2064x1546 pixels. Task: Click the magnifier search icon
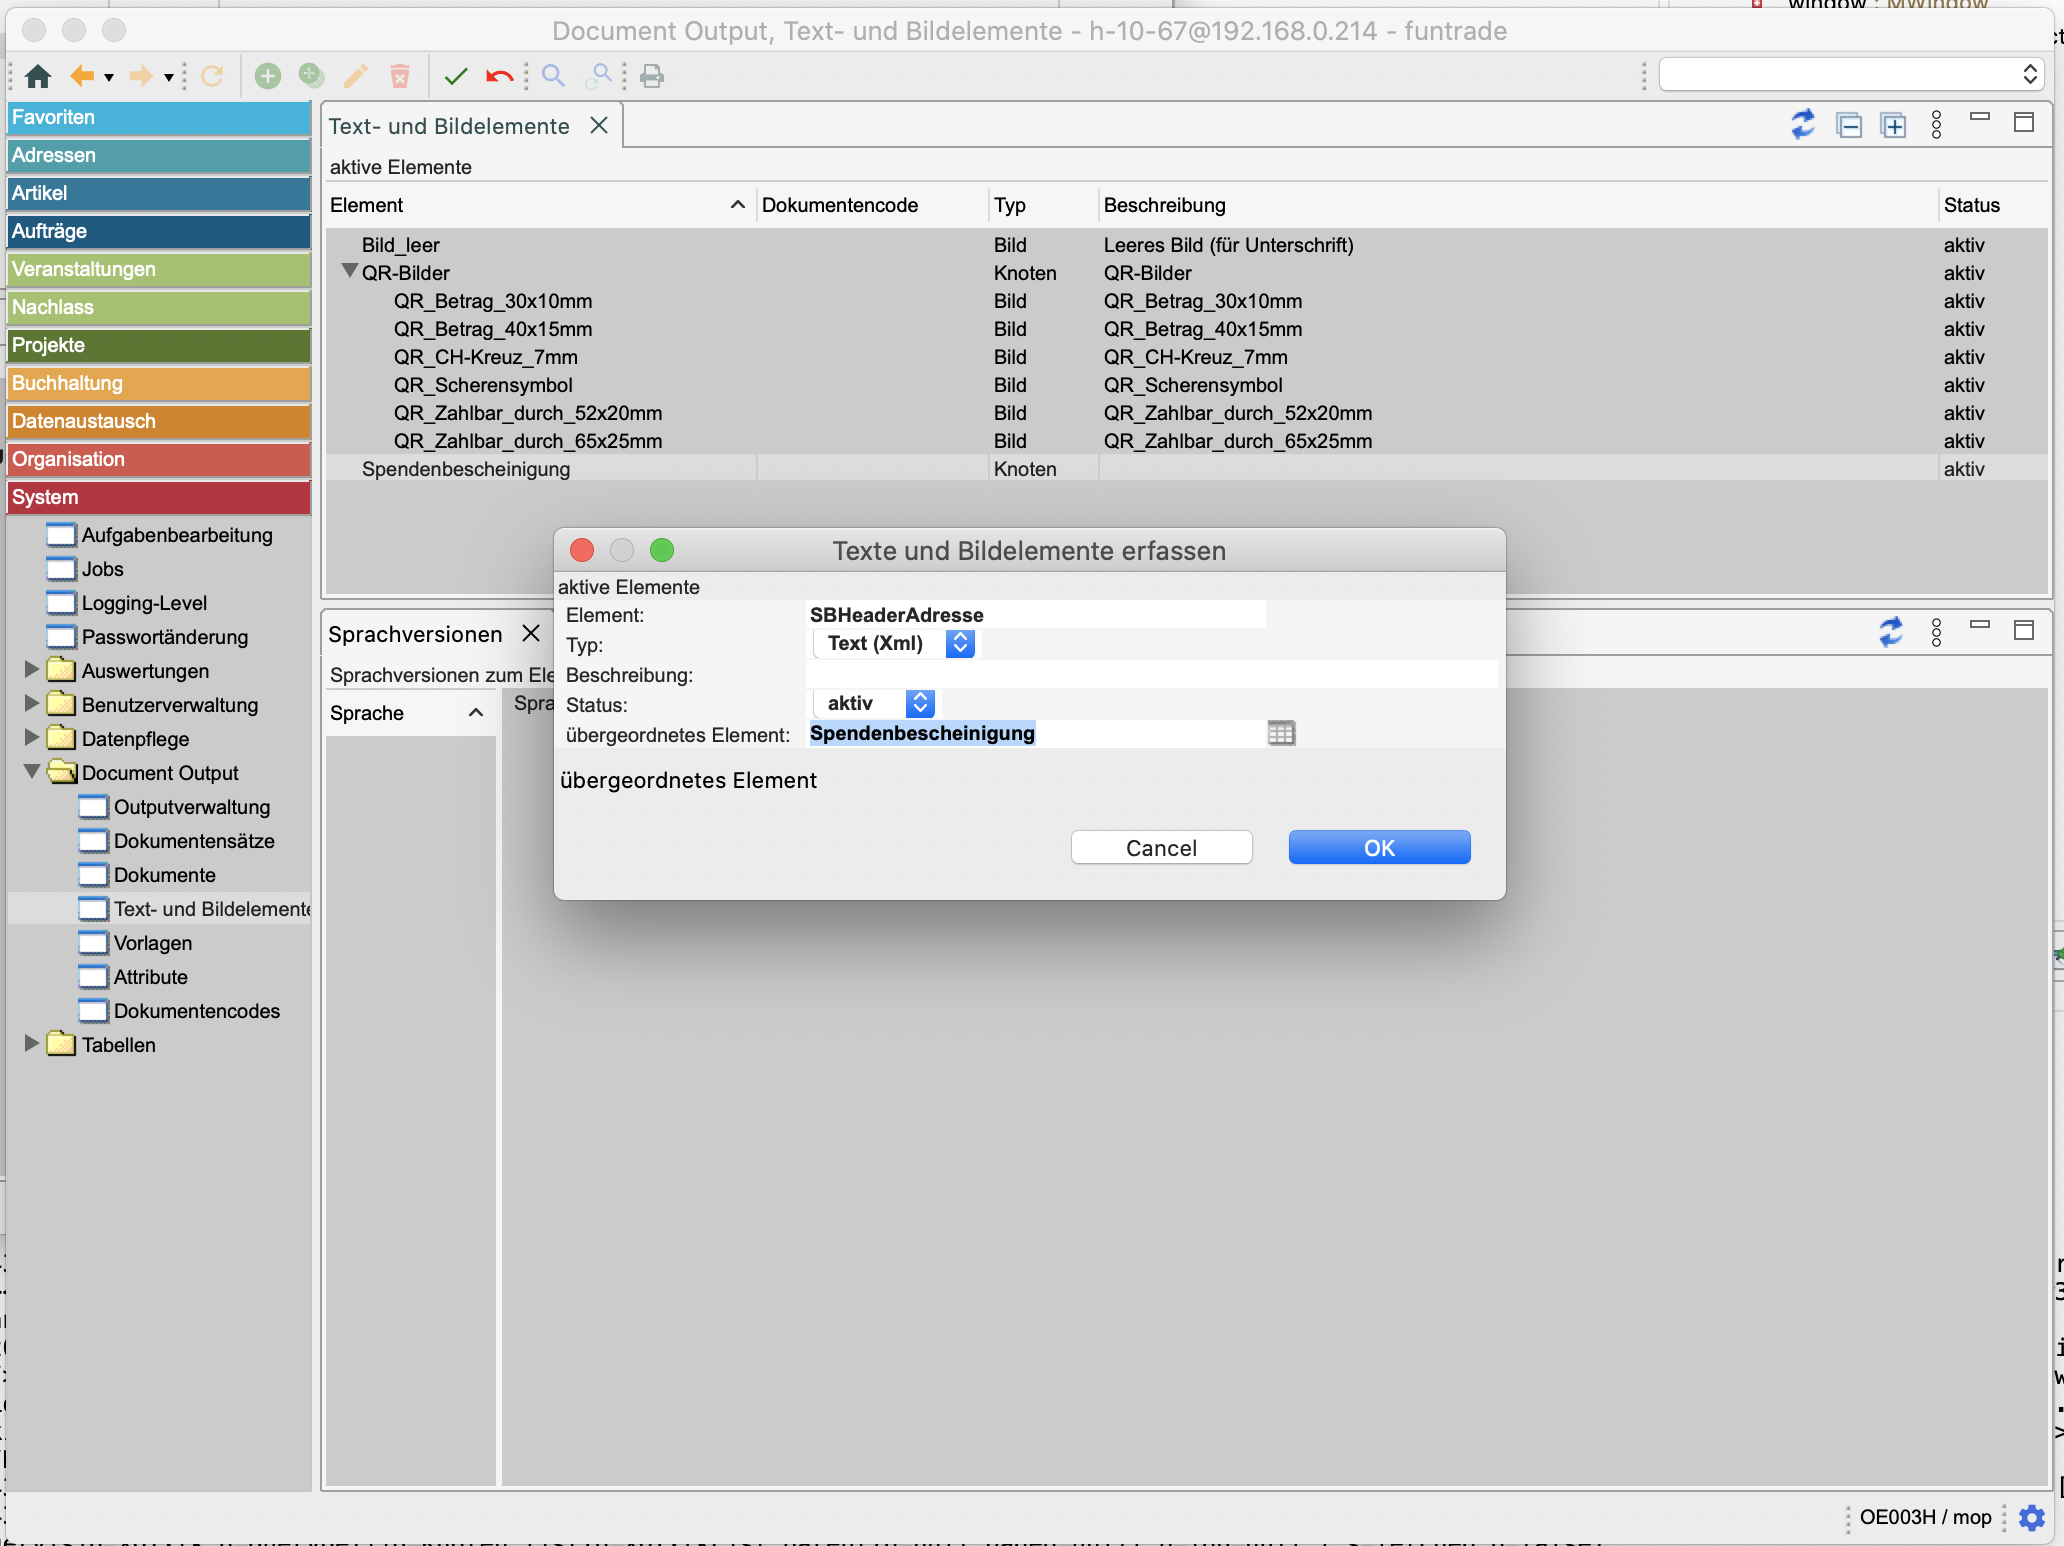(553, 76)
